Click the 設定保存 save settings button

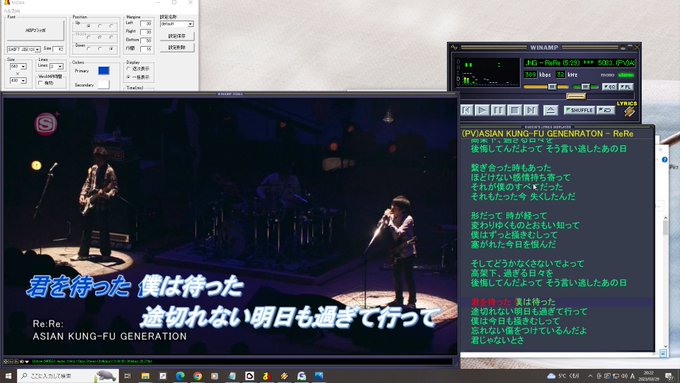177,36
